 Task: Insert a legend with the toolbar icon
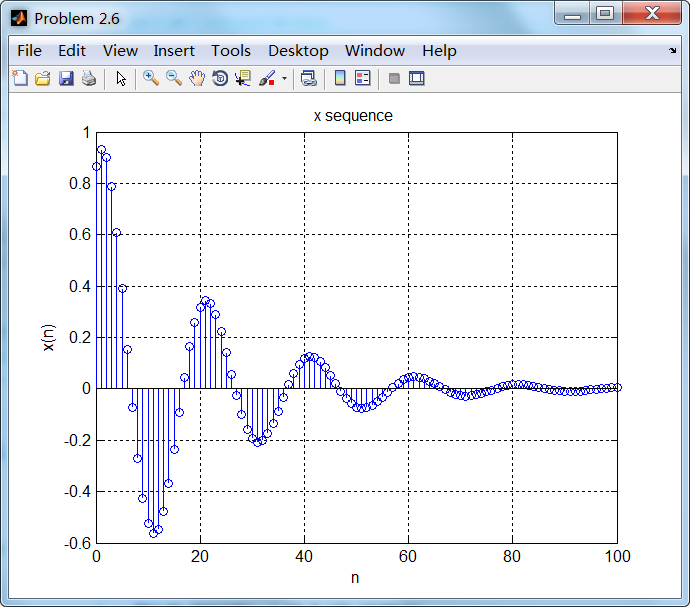pyautogui.click(x=363, y=78)
